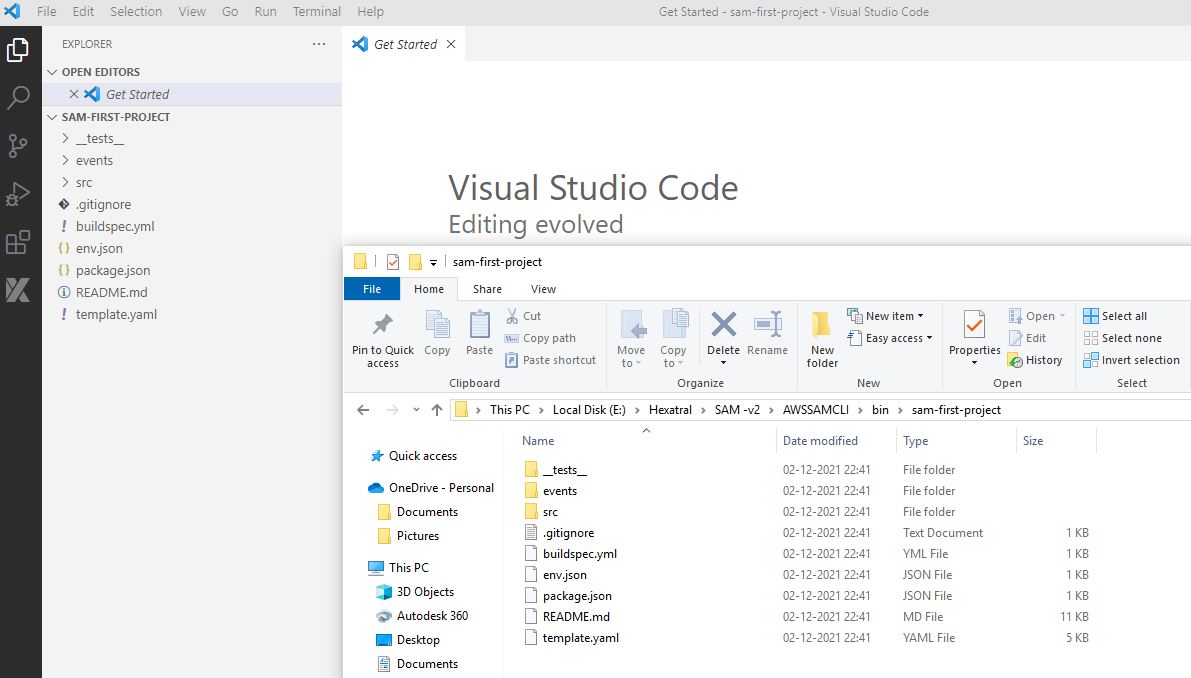Screen dimensions: 1191x678
Task: Open the Search view in activity bar
Action: click(x=18, y=97)
